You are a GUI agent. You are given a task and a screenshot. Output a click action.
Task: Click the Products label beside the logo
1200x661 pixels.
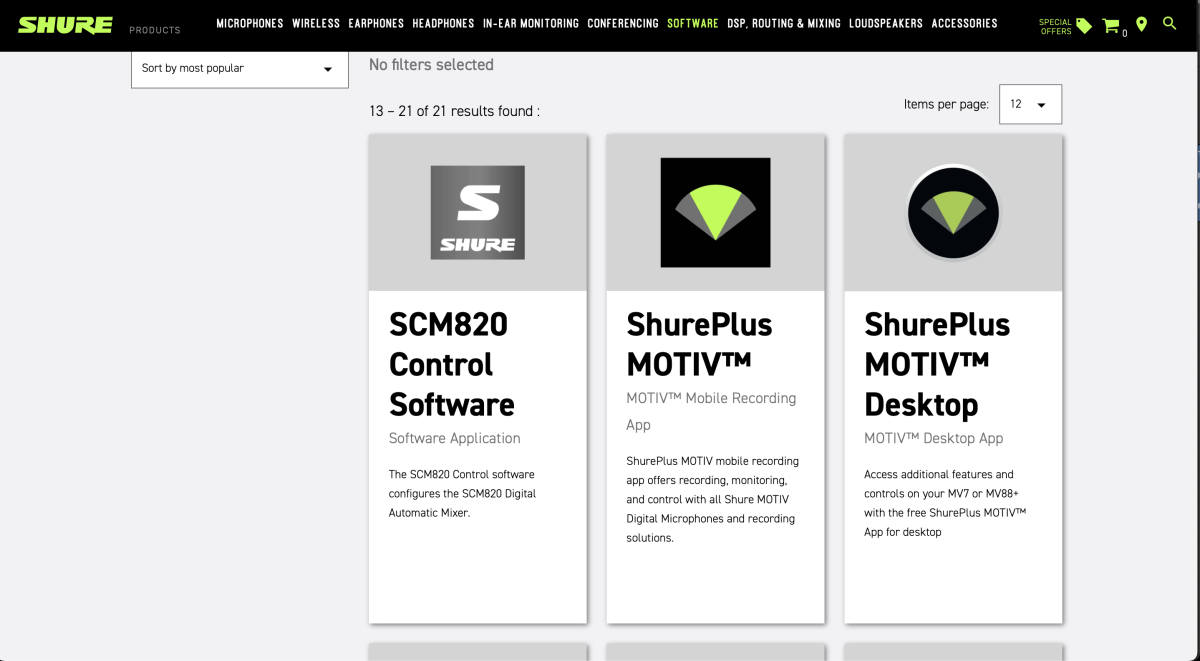(155, 30)
